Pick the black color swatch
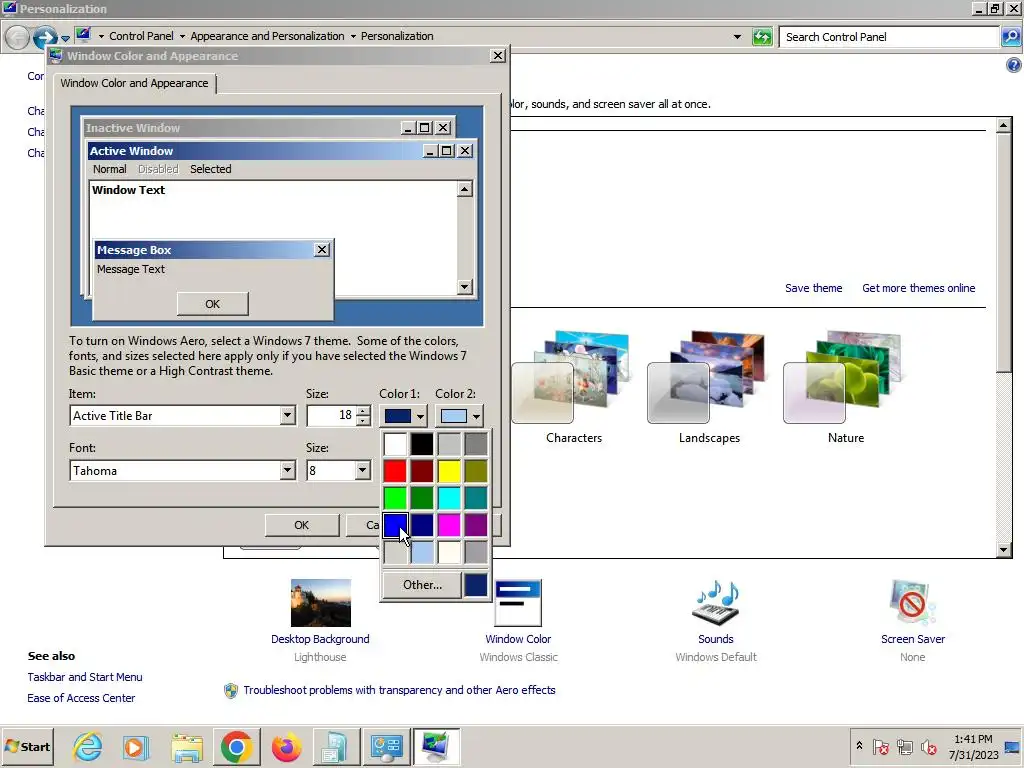The height and width of the screenshot is (768, 1024). tap(422, 444)
